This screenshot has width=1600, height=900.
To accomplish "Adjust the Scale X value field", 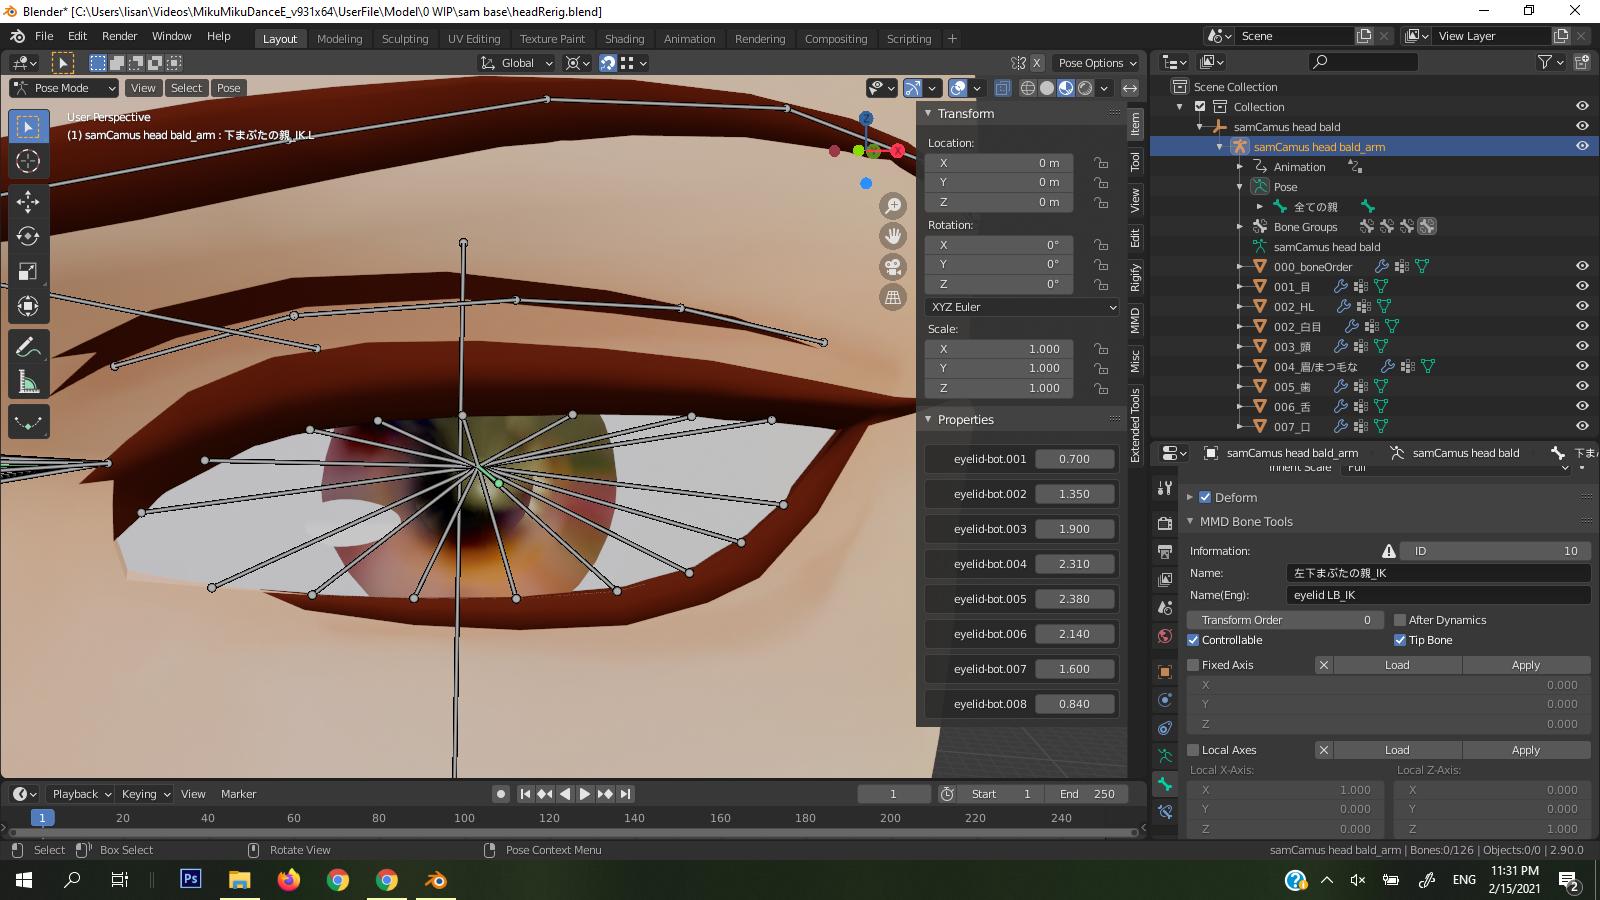I will click(x=998, y=349).
